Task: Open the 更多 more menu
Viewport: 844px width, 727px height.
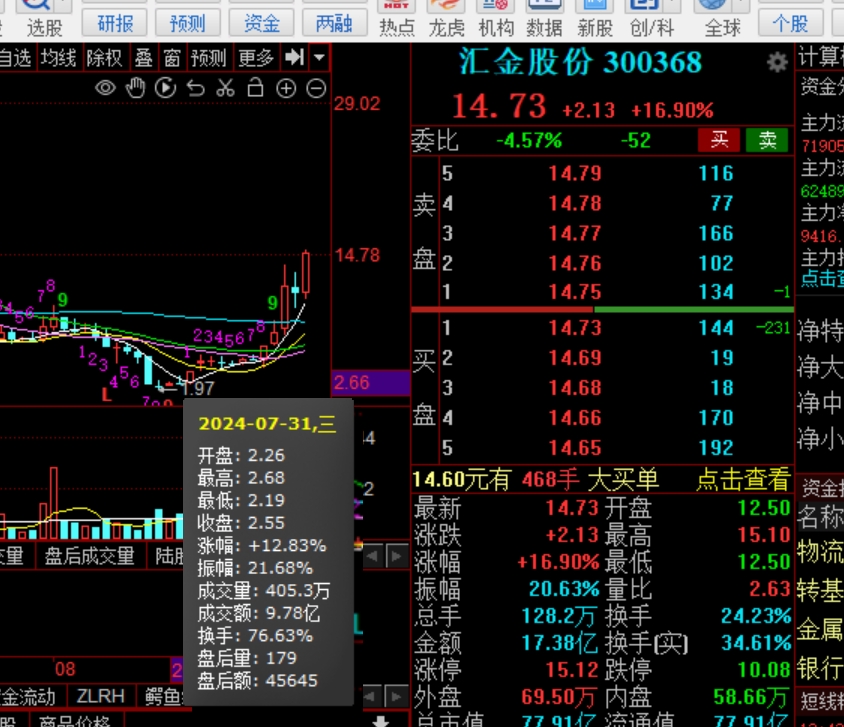Action: (256, 58)
